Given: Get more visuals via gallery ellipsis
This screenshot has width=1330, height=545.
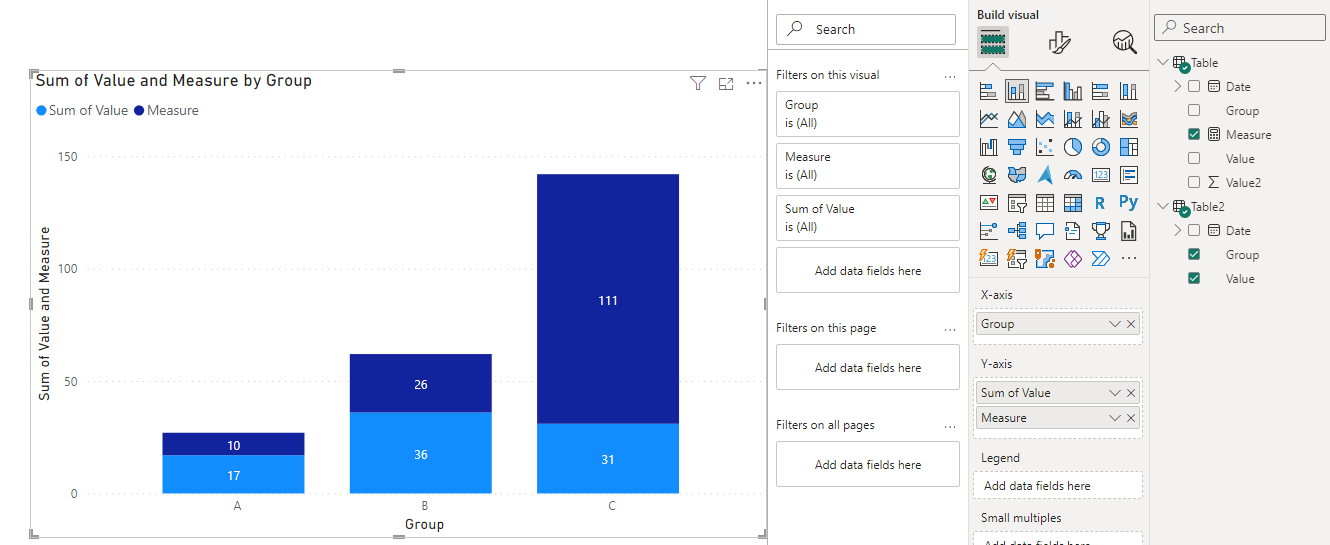Looking at the screenshot, I should coord(1129,258).
